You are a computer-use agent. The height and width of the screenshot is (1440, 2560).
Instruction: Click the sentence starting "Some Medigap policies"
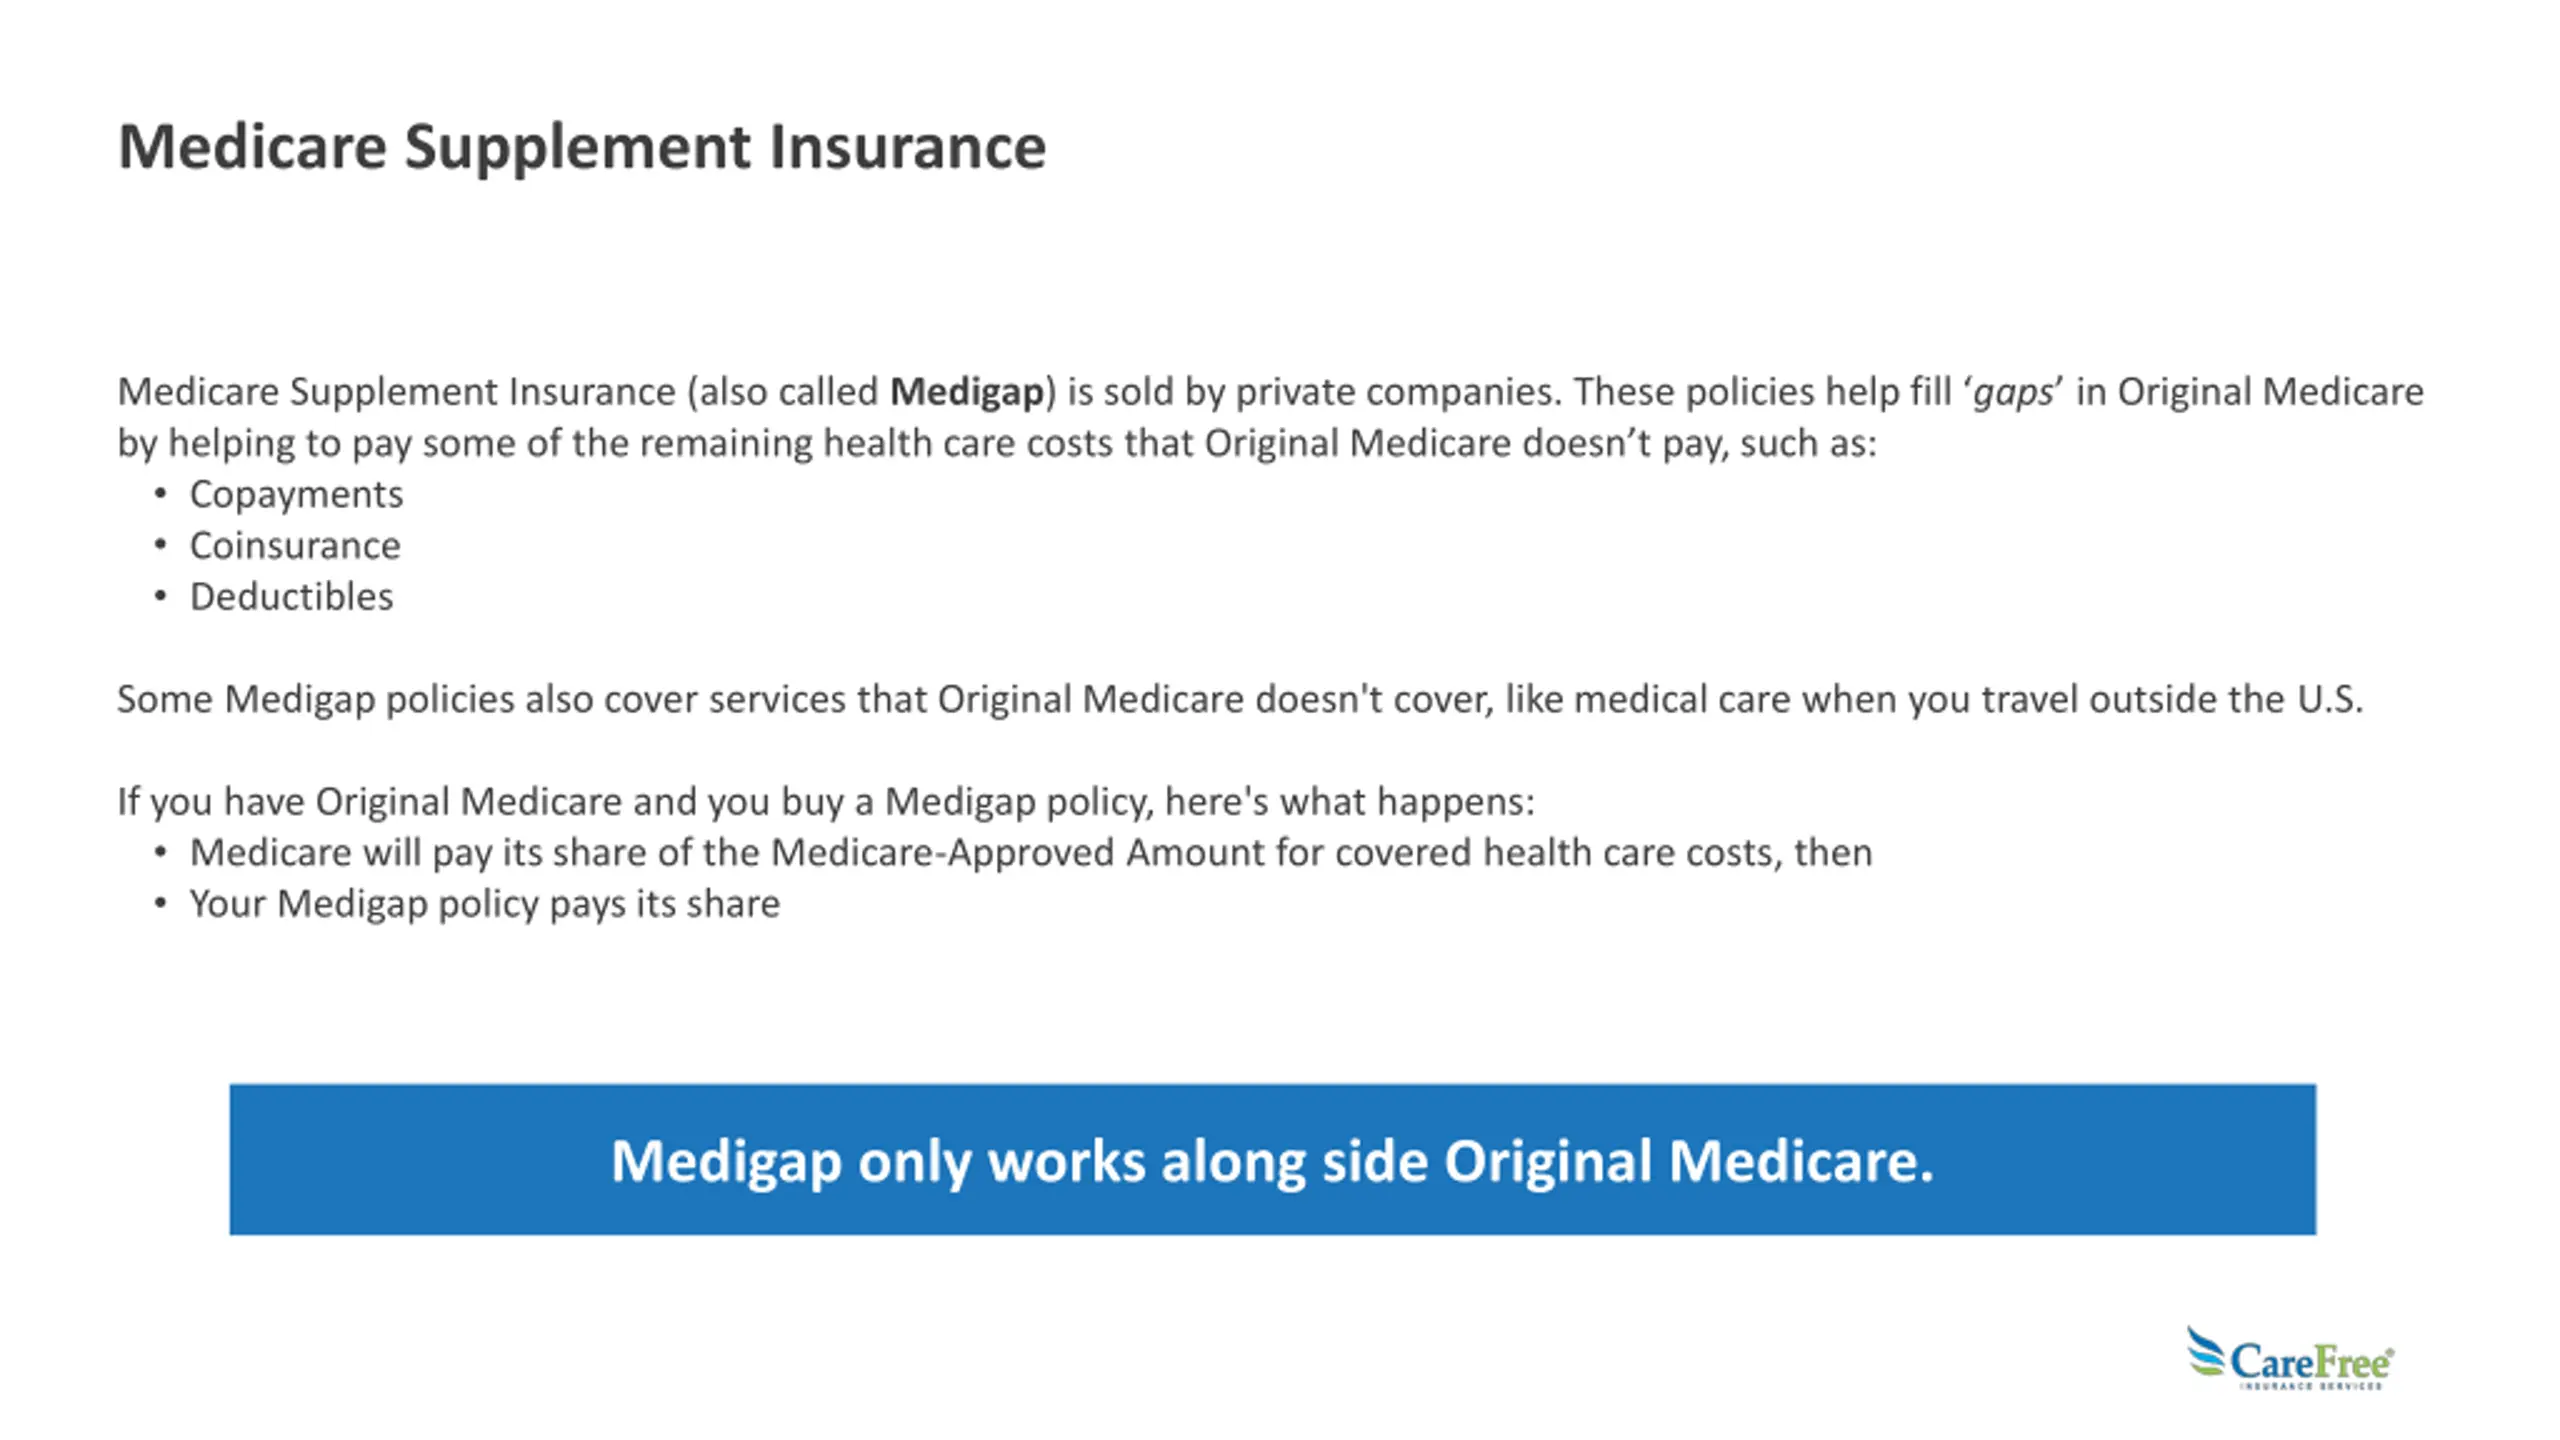[x=1240, y=699]
